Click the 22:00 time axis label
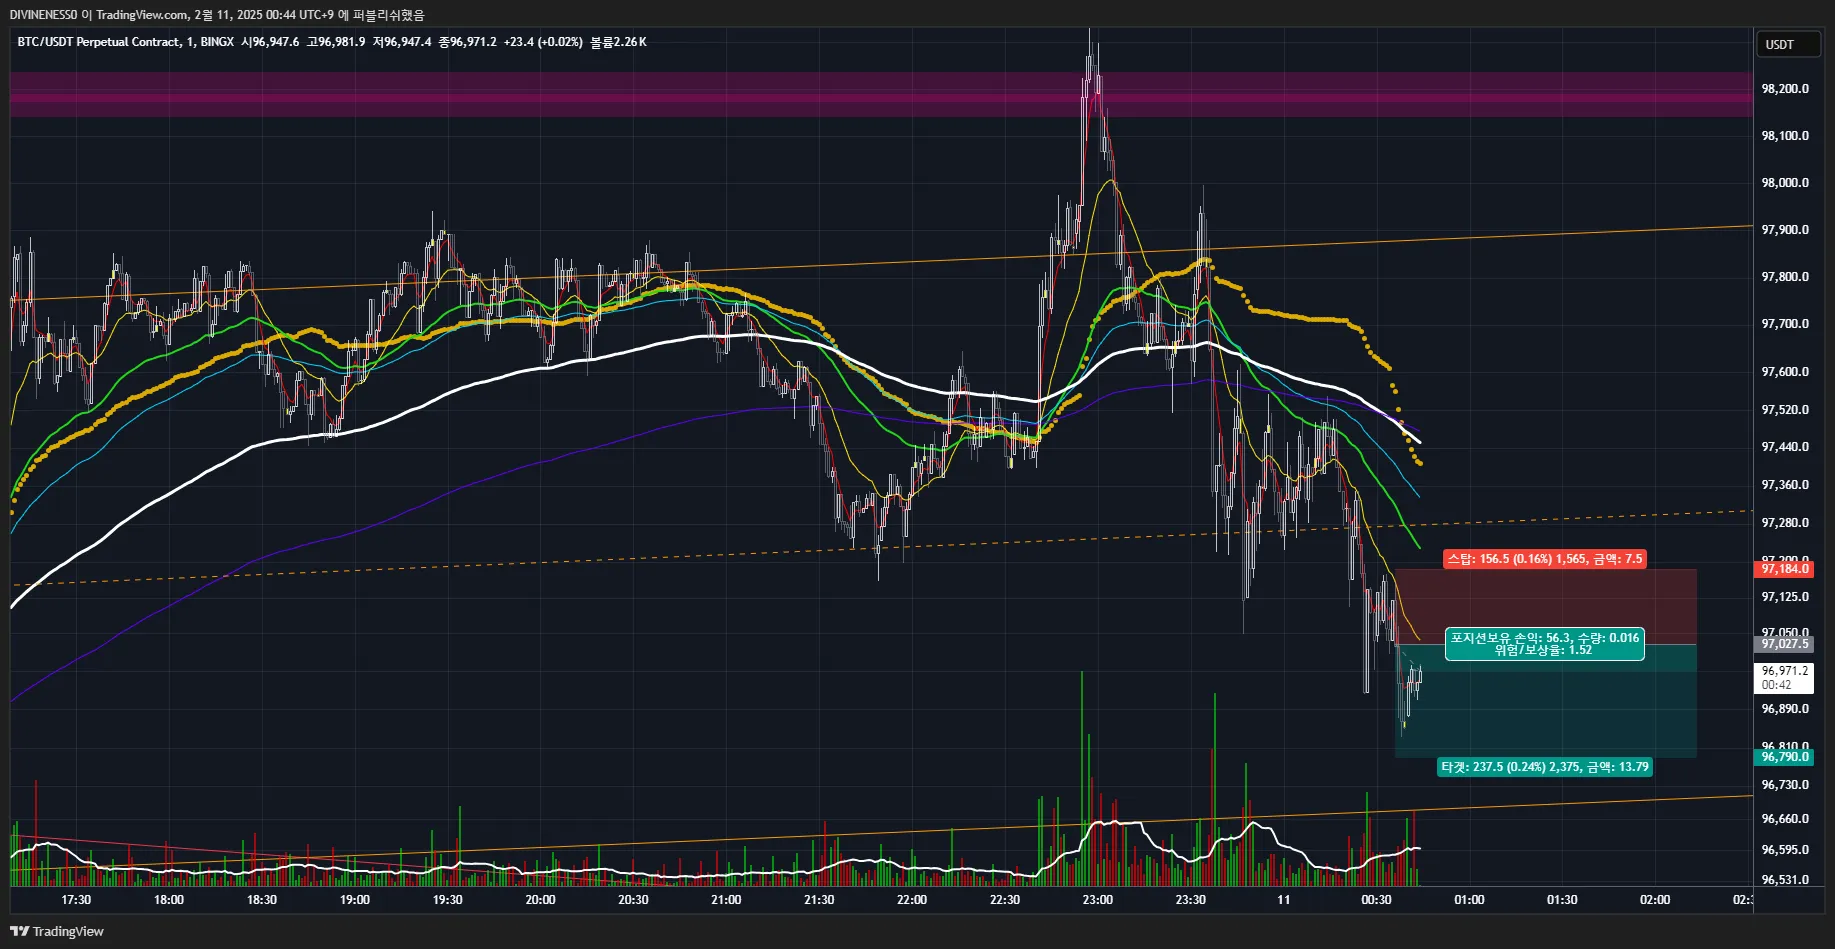This screenshot has height=949, width=1835. pos(912,900)
